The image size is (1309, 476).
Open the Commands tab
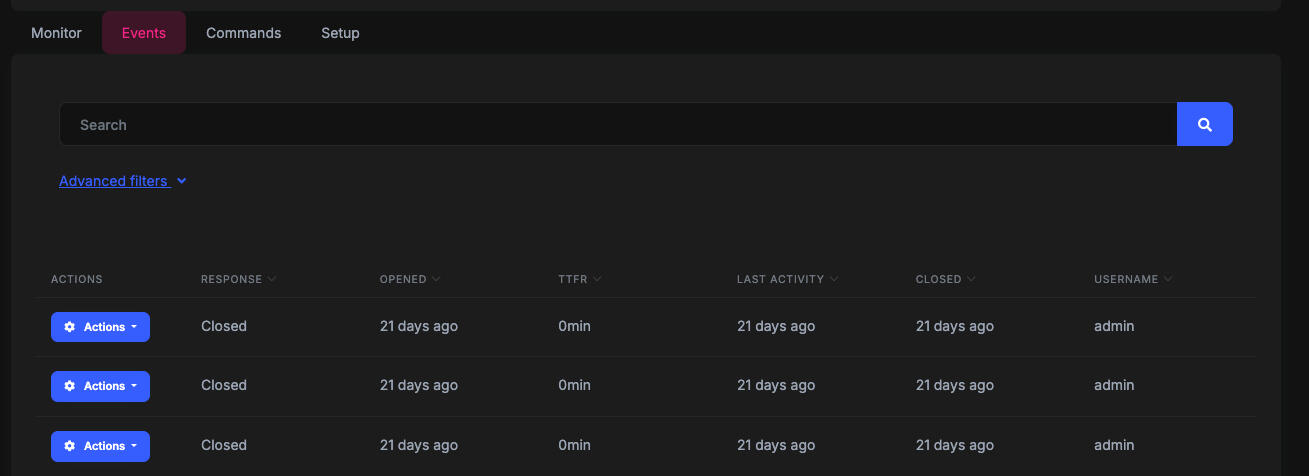[x=243, y=33]
